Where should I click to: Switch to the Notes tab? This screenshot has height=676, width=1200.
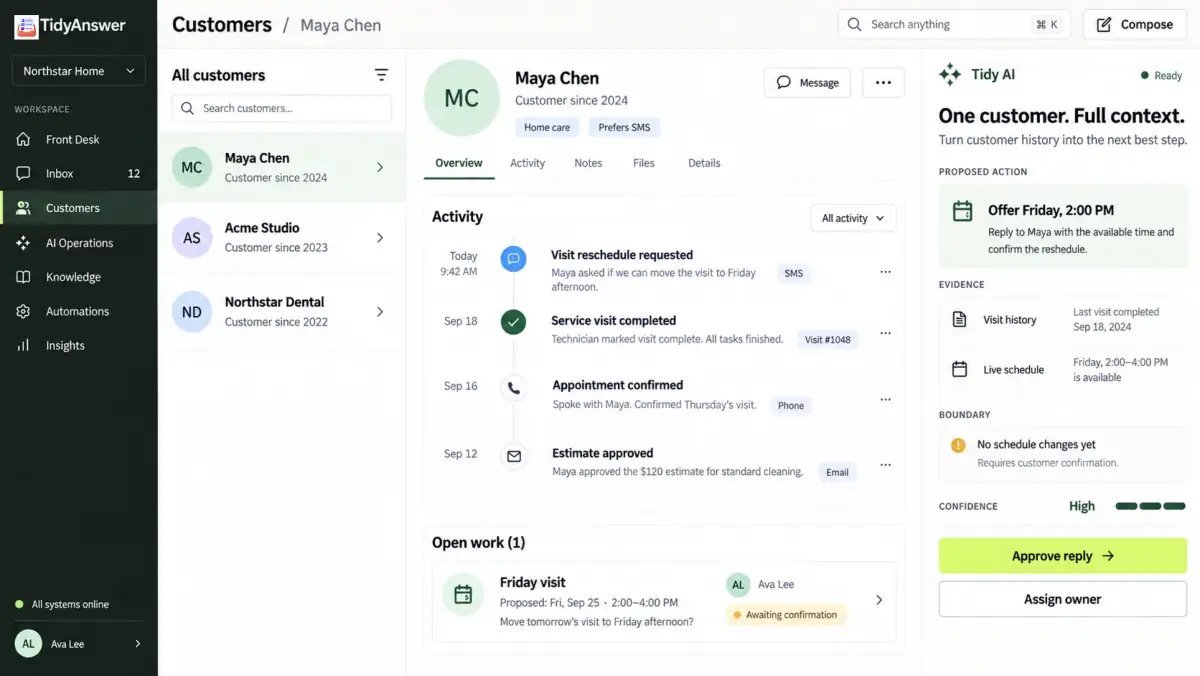(588, 163)
